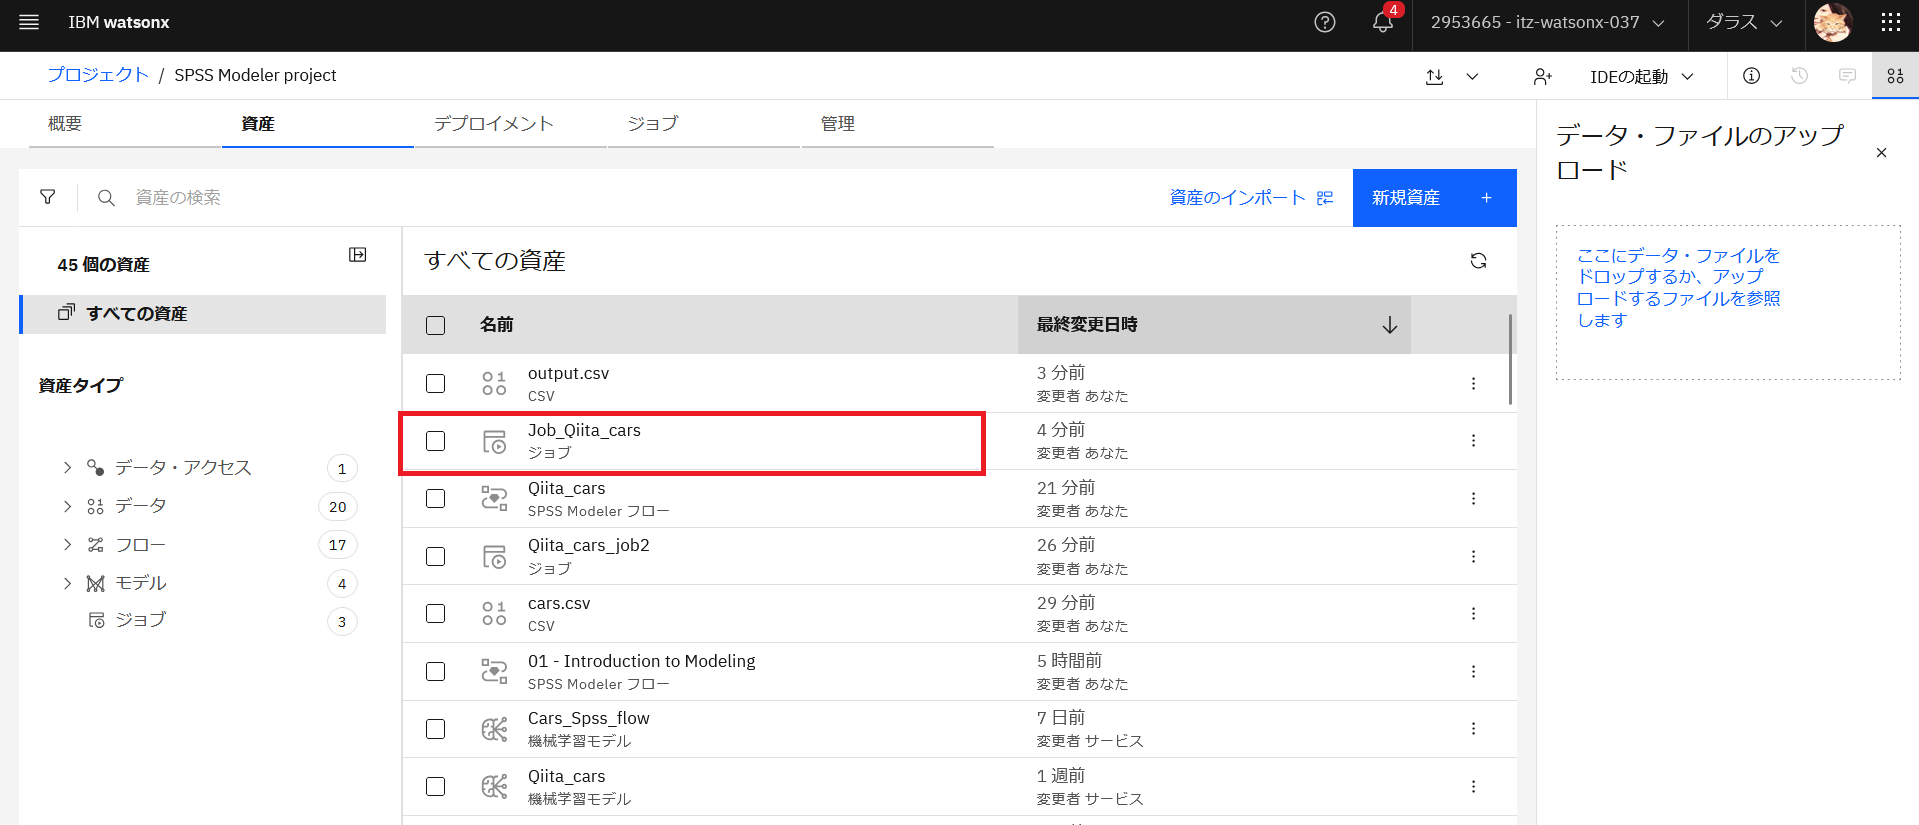
Task: Click the 資産のインポート link
Action: click(1251, 198)
